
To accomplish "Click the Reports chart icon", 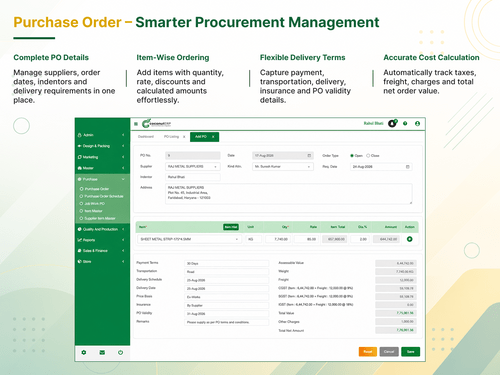I will 80,240.
